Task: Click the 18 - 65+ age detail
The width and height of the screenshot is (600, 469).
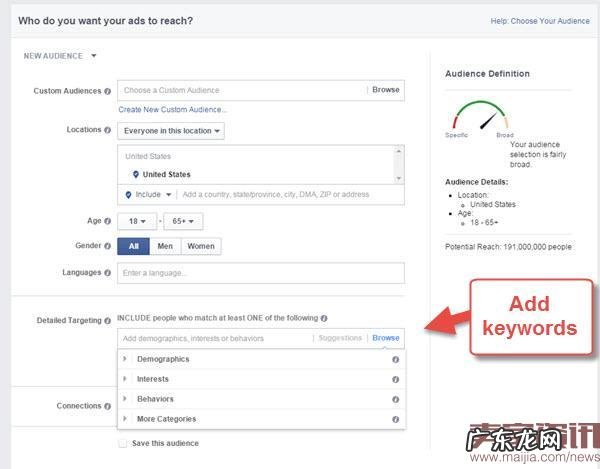Action: point(484,223)
